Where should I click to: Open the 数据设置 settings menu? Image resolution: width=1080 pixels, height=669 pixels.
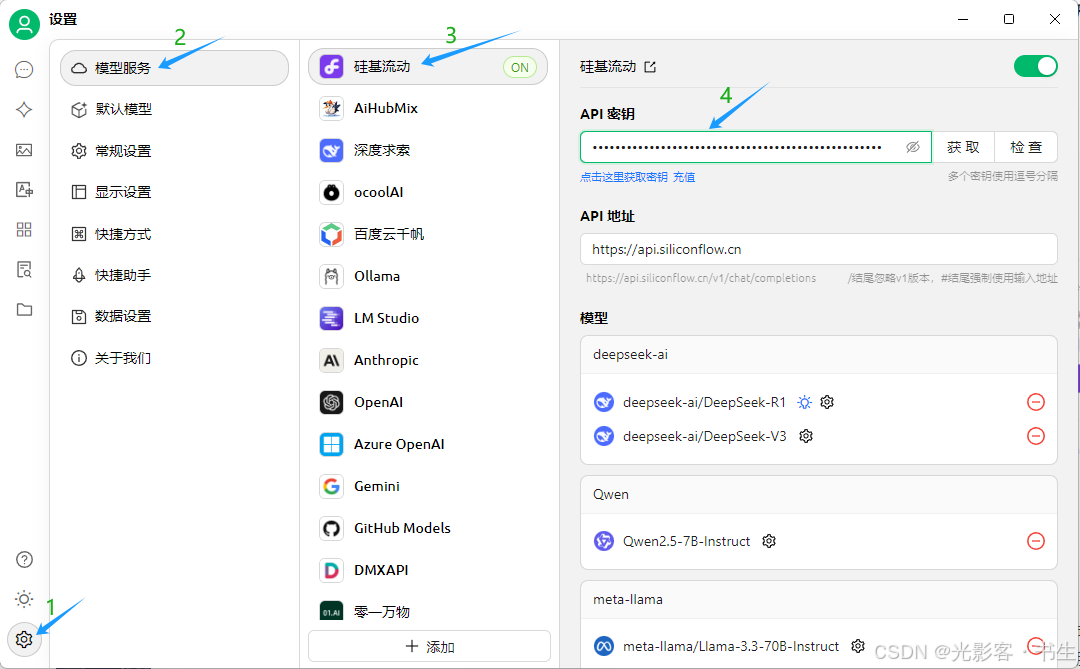point(174,317)
